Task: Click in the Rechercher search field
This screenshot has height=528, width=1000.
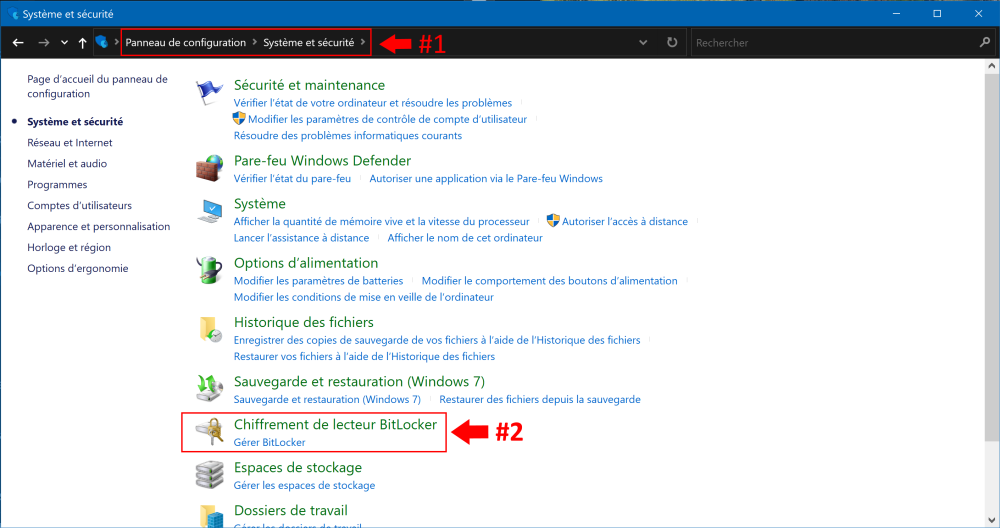Action: tap(835, 43)
